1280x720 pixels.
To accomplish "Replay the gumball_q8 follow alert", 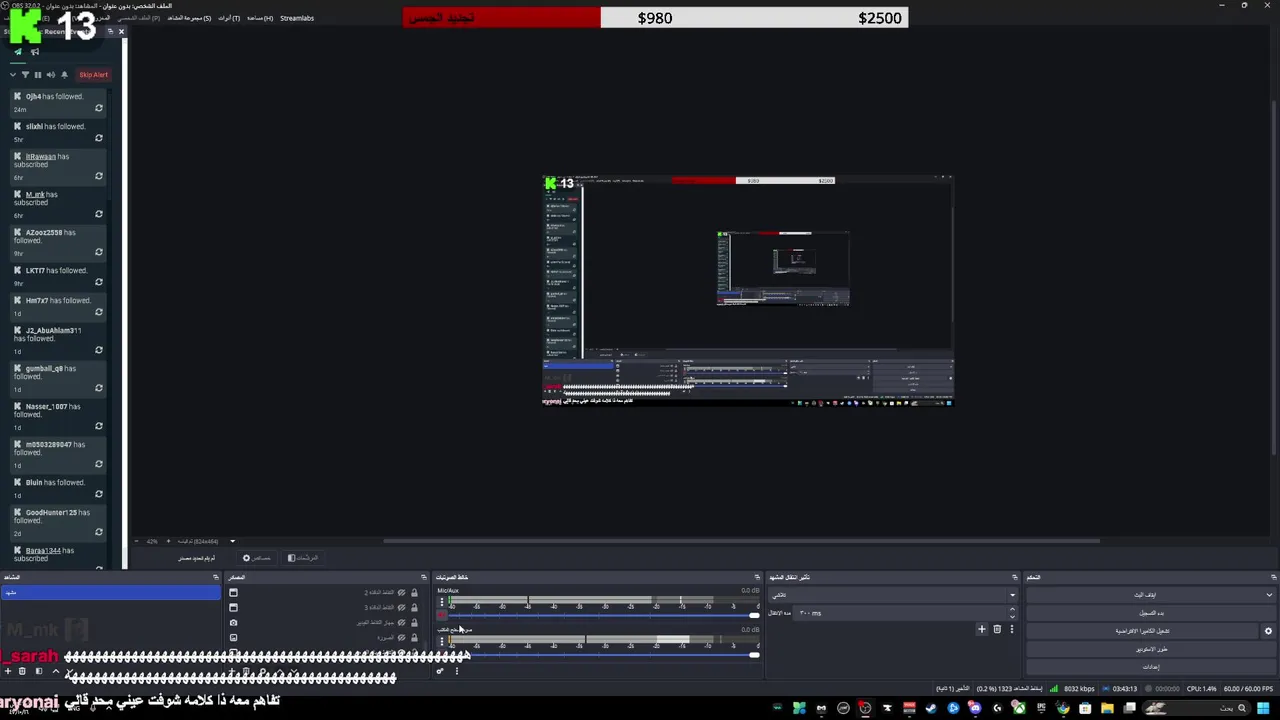I will click(98, 388).
